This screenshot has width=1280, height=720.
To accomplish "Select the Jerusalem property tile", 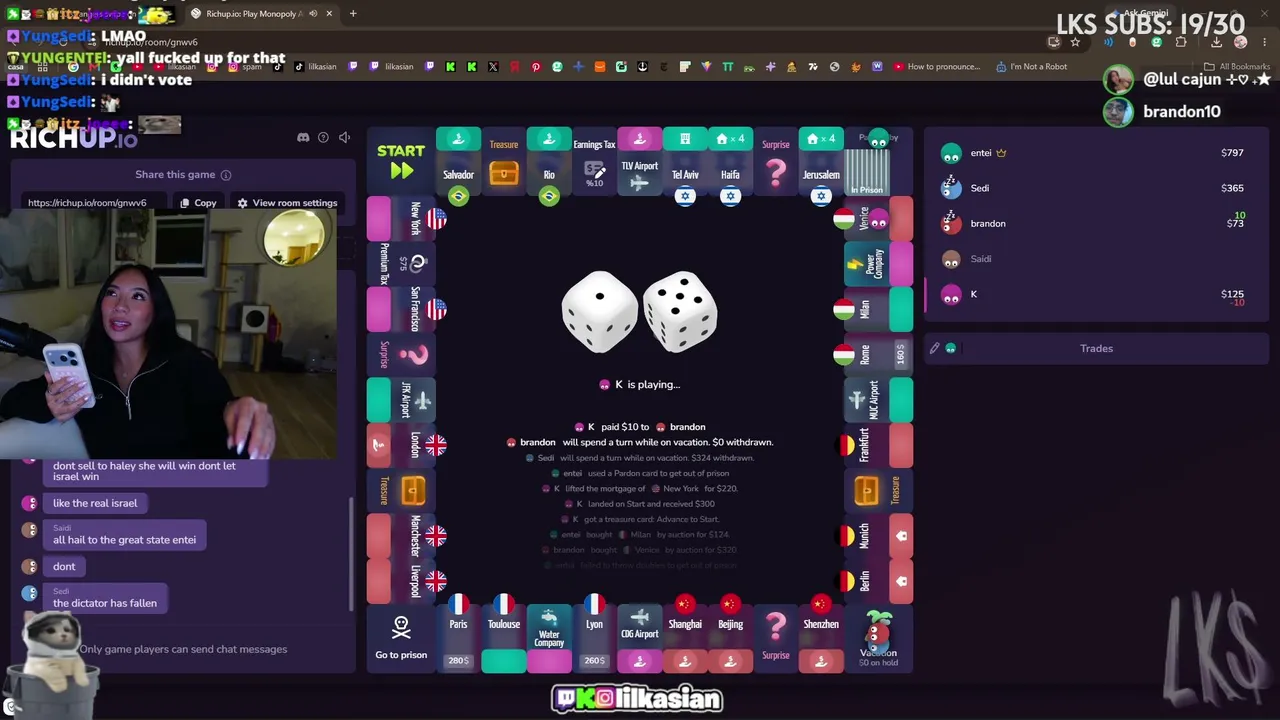I will point(821,162).
